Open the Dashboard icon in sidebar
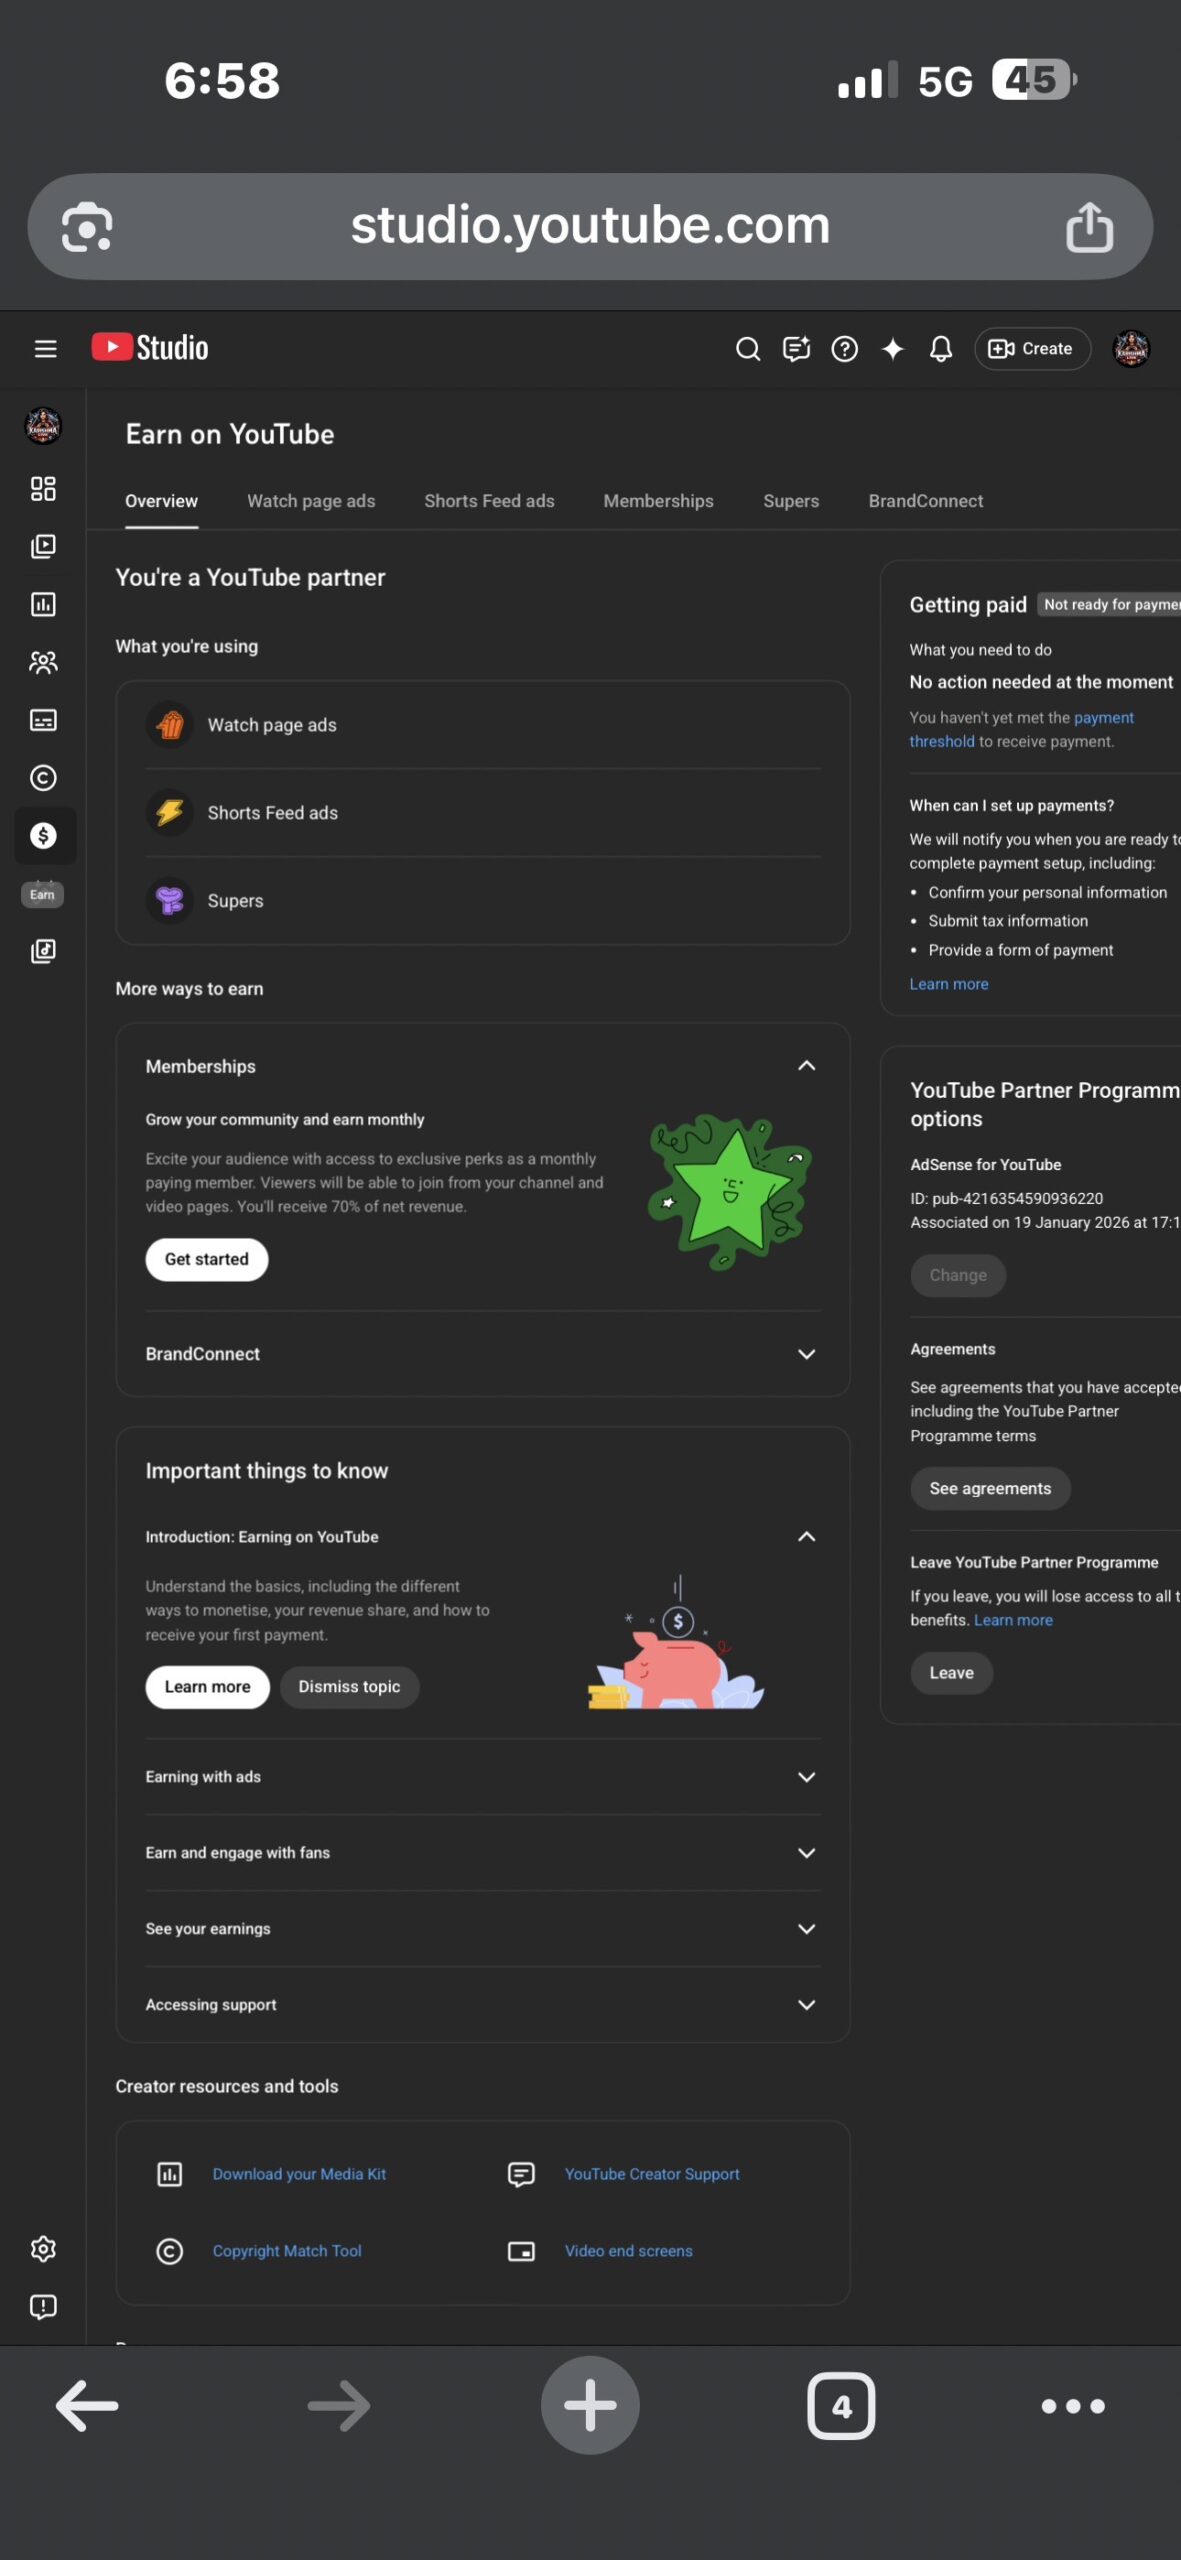 pyautogui.click(x=43, y=489)
